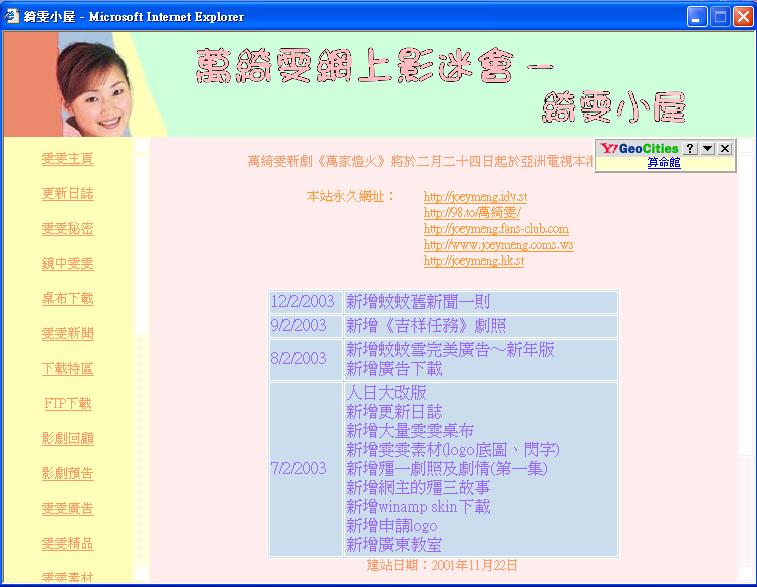
Task: Open the GeoCities help question mark icon
Action: tap(690, 149)
